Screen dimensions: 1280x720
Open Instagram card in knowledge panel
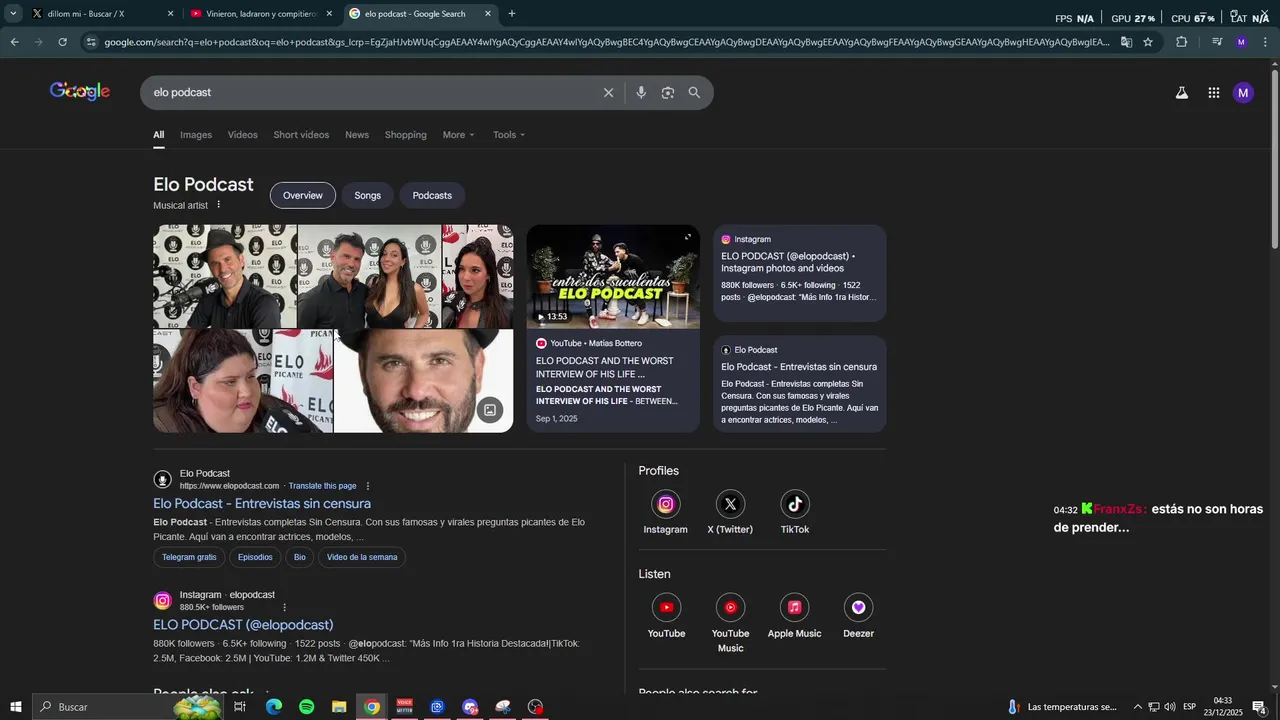[800, 273]
